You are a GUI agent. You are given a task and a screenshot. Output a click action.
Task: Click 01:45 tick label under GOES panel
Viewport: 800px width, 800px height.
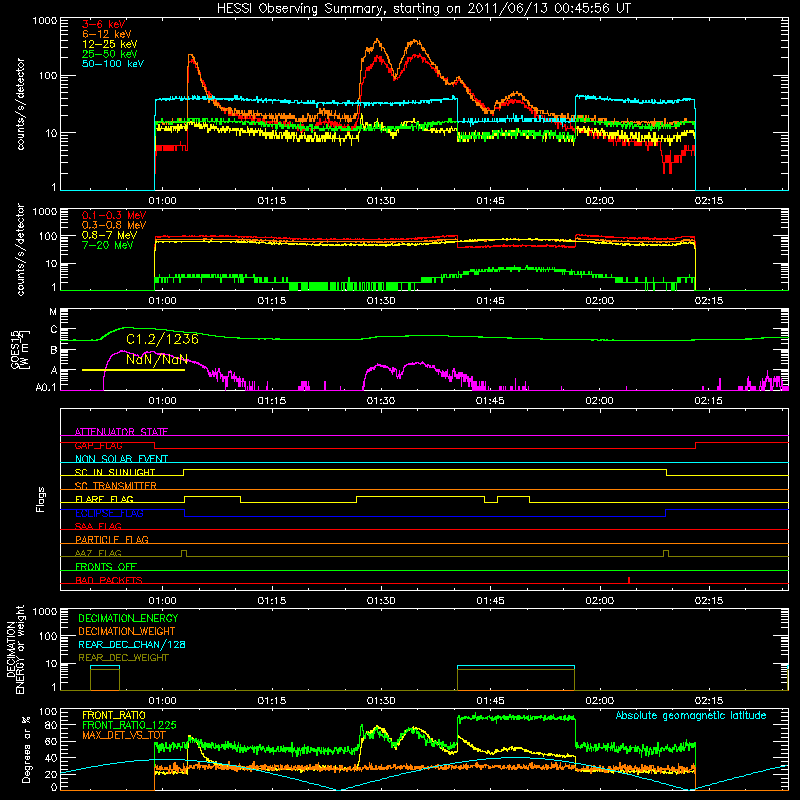[x=490, y=401]
